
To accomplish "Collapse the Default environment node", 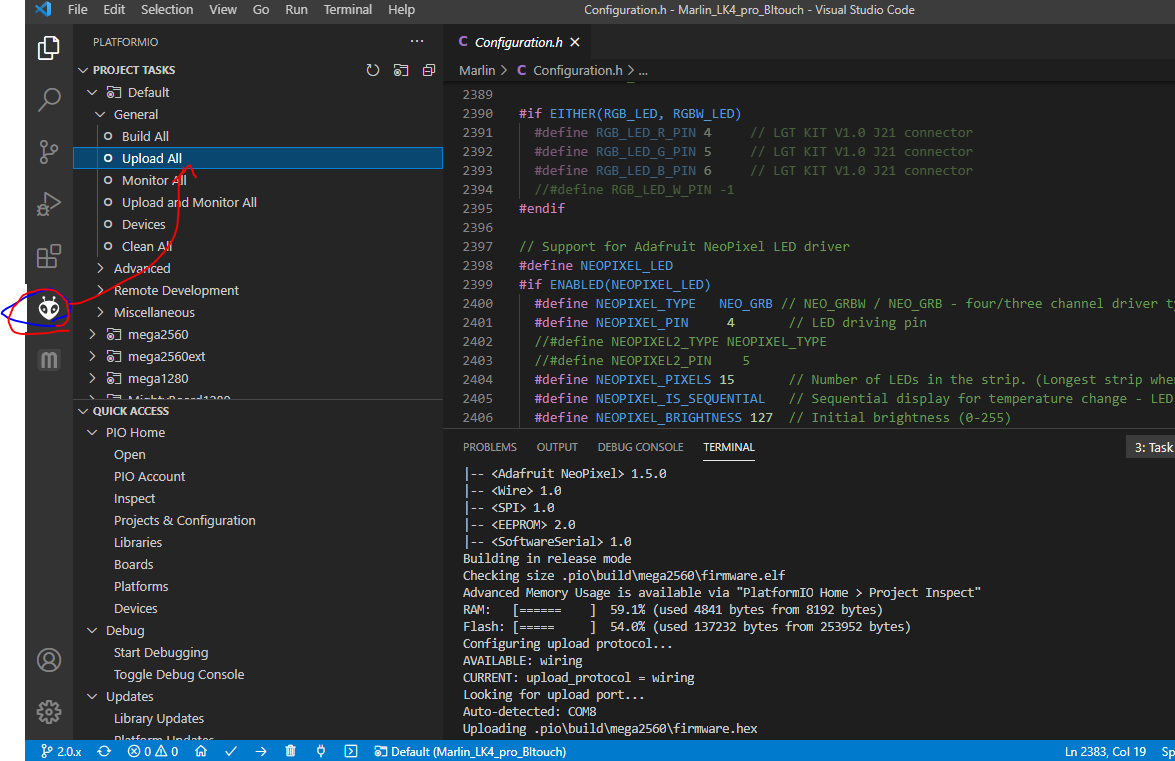I will [x=92, y=92].
